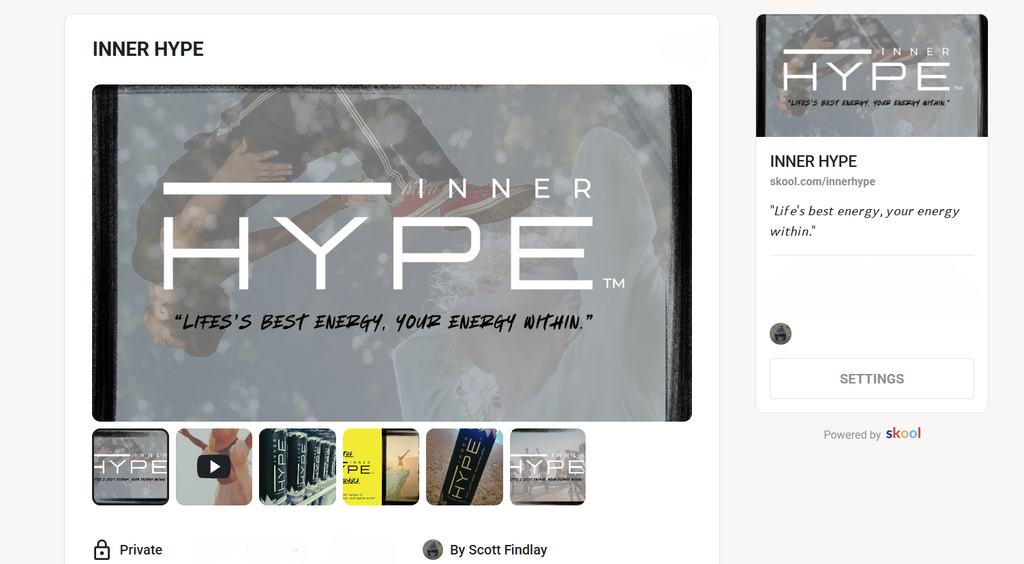Click the member avatar above the Settings button
The image size is (1024, 564).
click(780, 334)
